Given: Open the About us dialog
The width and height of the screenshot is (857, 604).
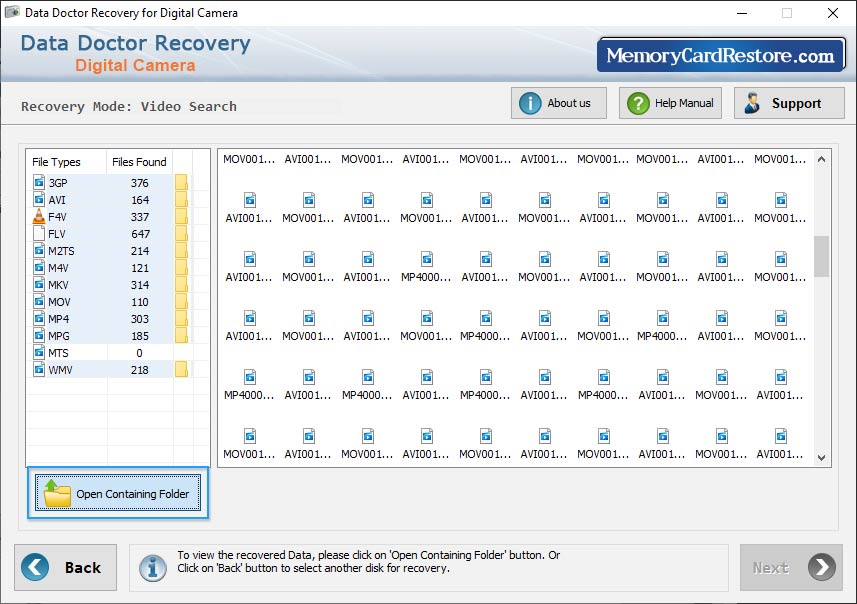Looking at the screenshot, I should coord(559,103).
